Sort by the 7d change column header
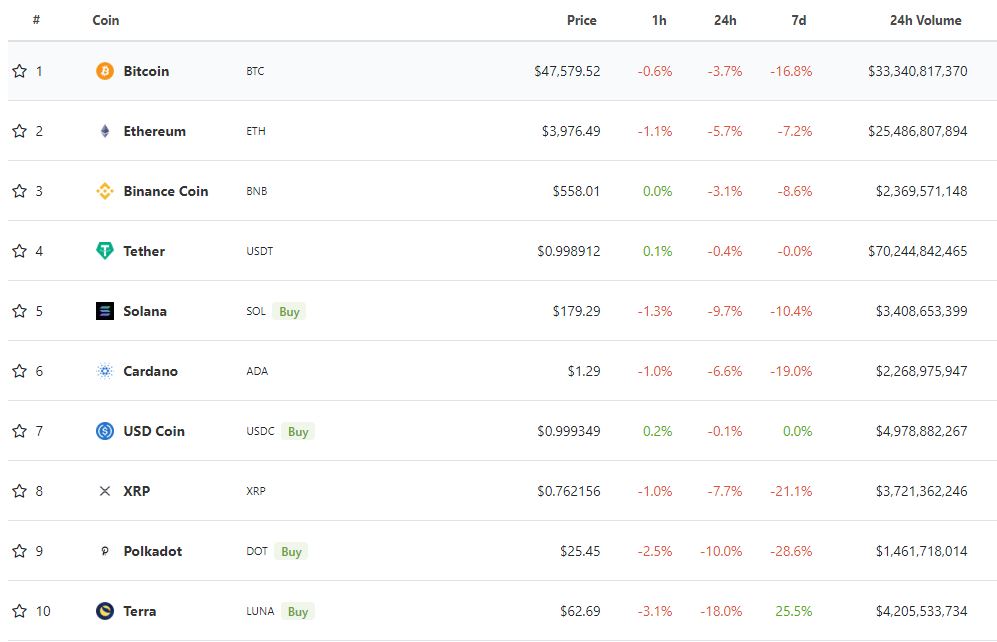This screenshot has width=997, height=642. (799, 20)
